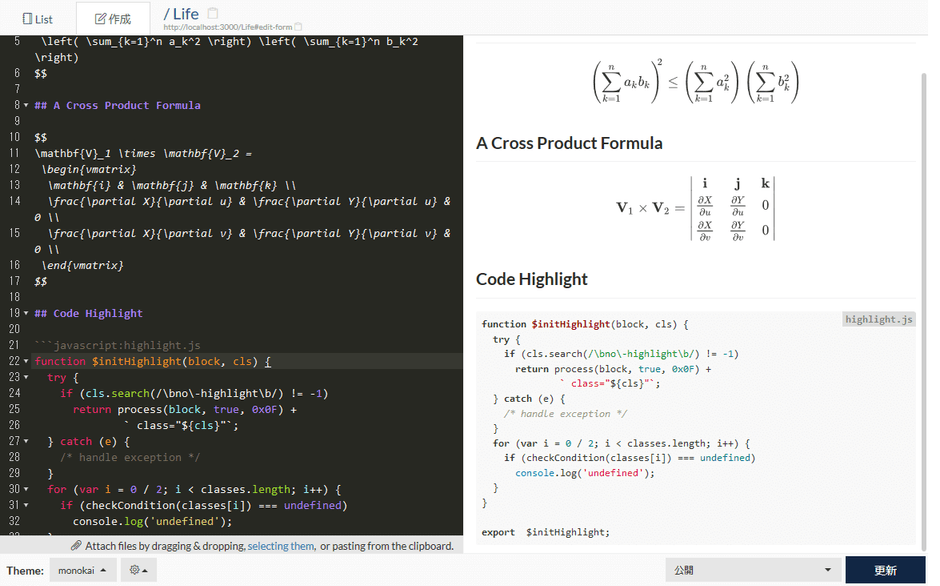Click the Code Highlight heading in preview

tap(532, 279)
